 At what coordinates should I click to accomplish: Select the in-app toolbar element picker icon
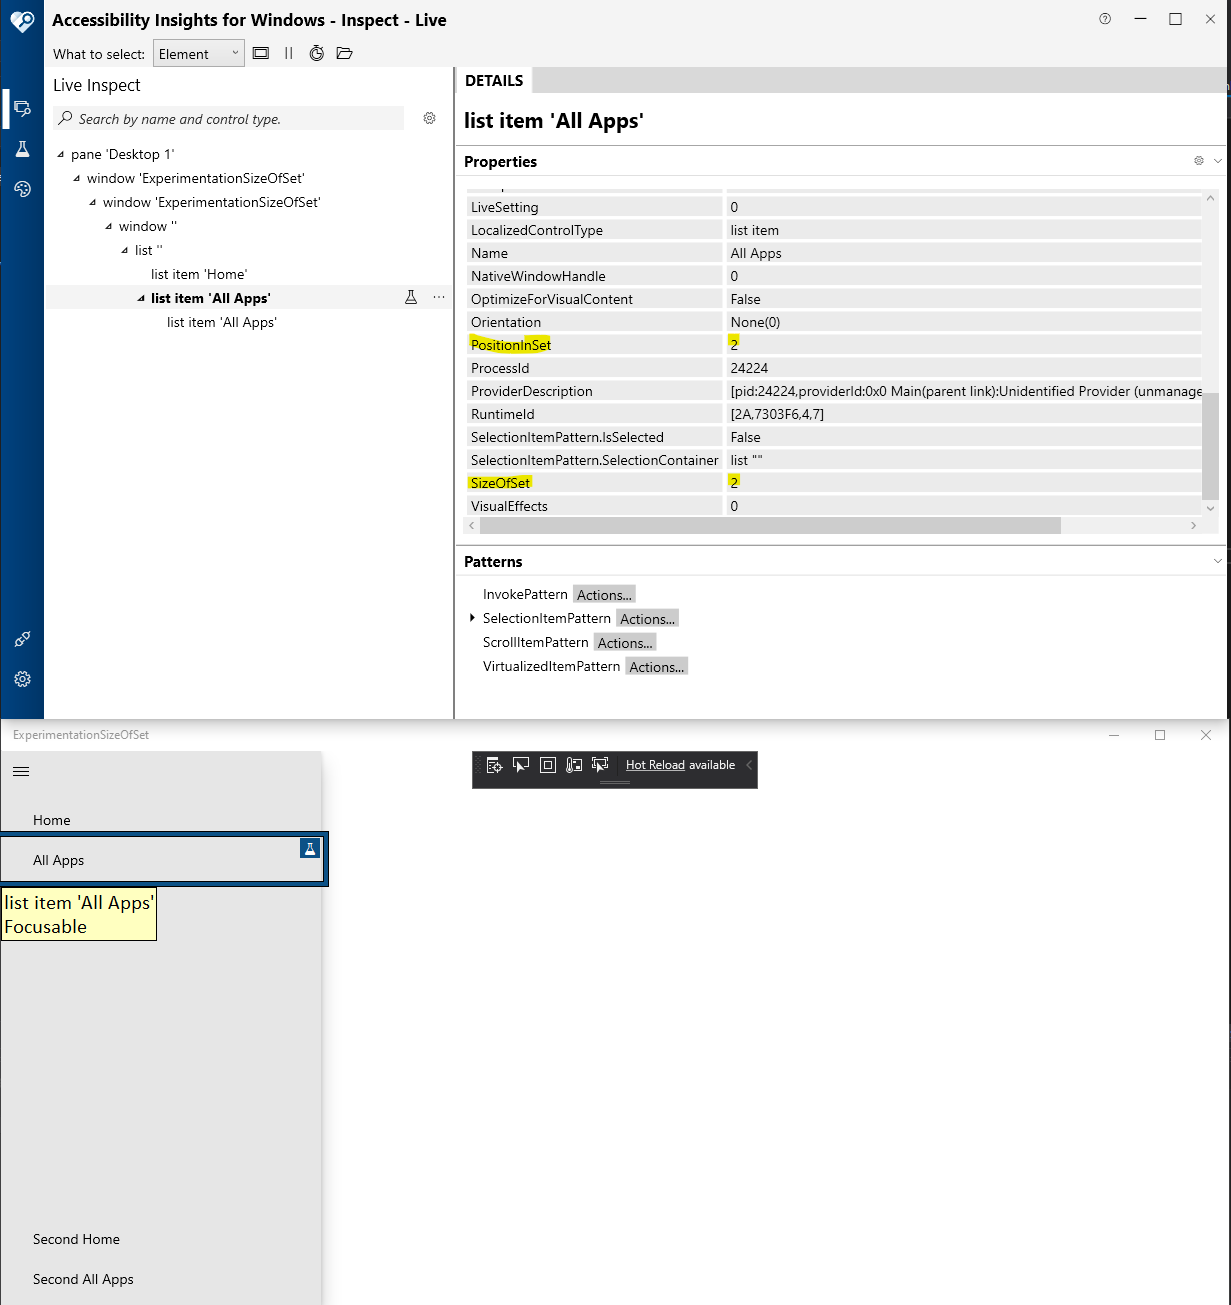599,764
